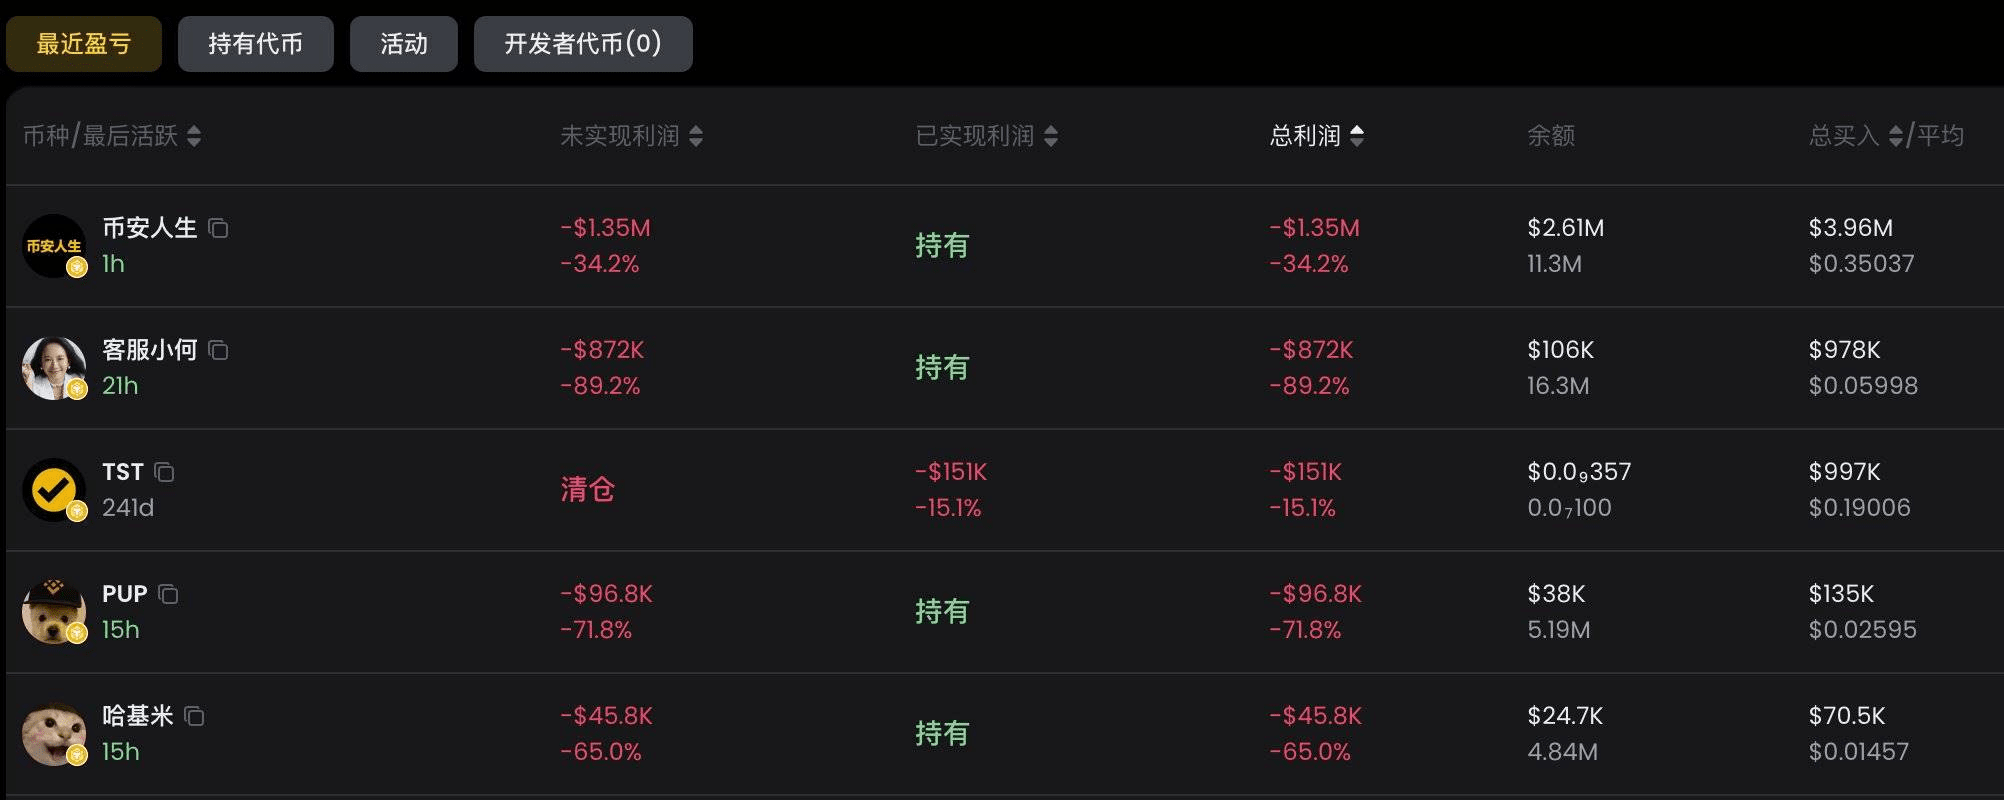Open the 哈基米 token name link

[x=138, y=716]
